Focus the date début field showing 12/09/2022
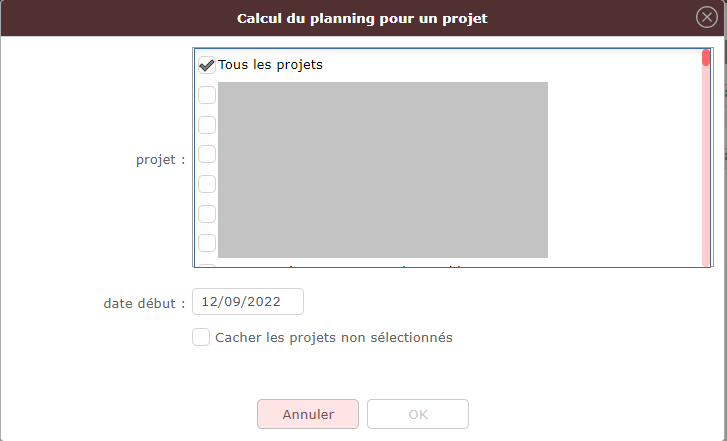The height and width of the screenshot is (441, 727). click(247, 302)
